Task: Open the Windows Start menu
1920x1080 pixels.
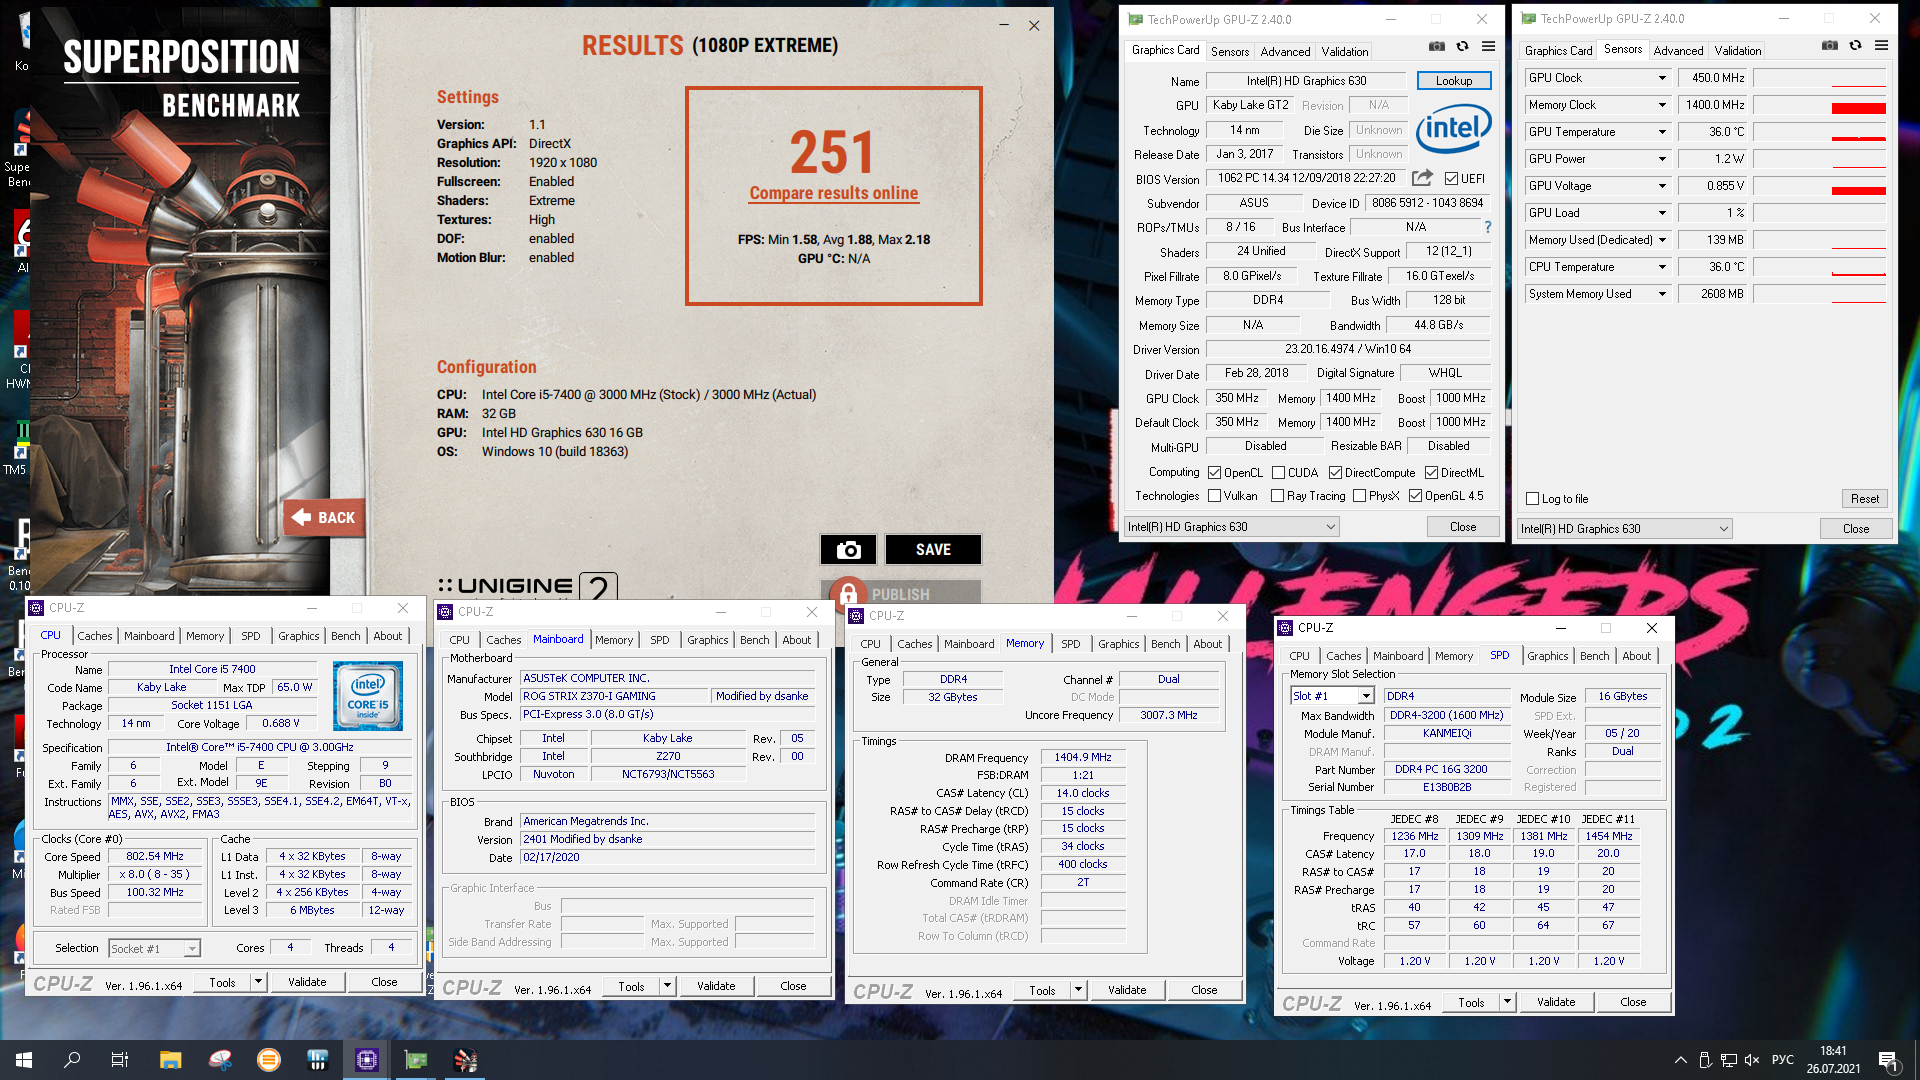Action: click(24, 1060)
